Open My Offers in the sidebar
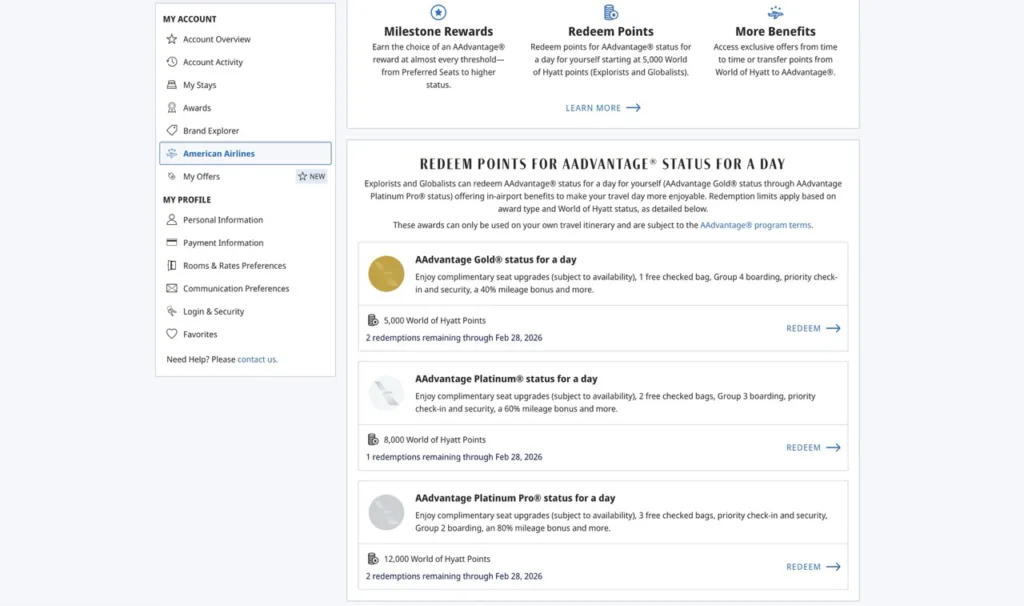The height and width of the screenshot is (606, 1024). [x=201, y=177]
